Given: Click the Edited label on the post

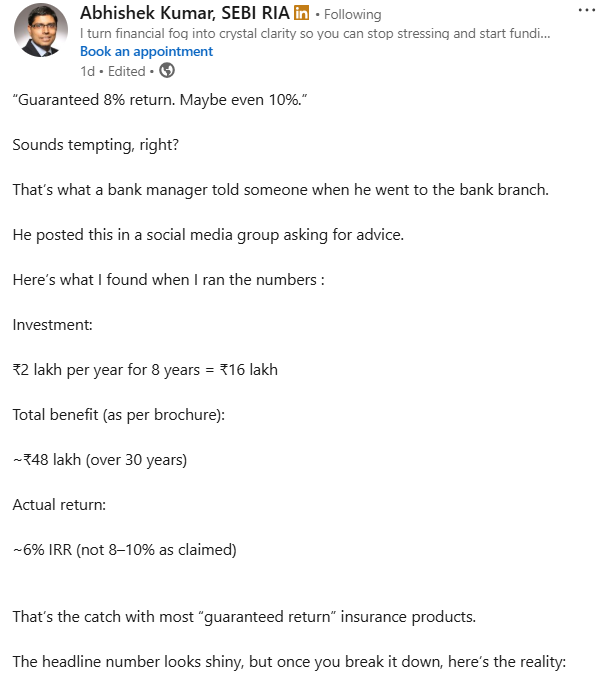Looking at the screenshot, I should click(x=127, y=71).
